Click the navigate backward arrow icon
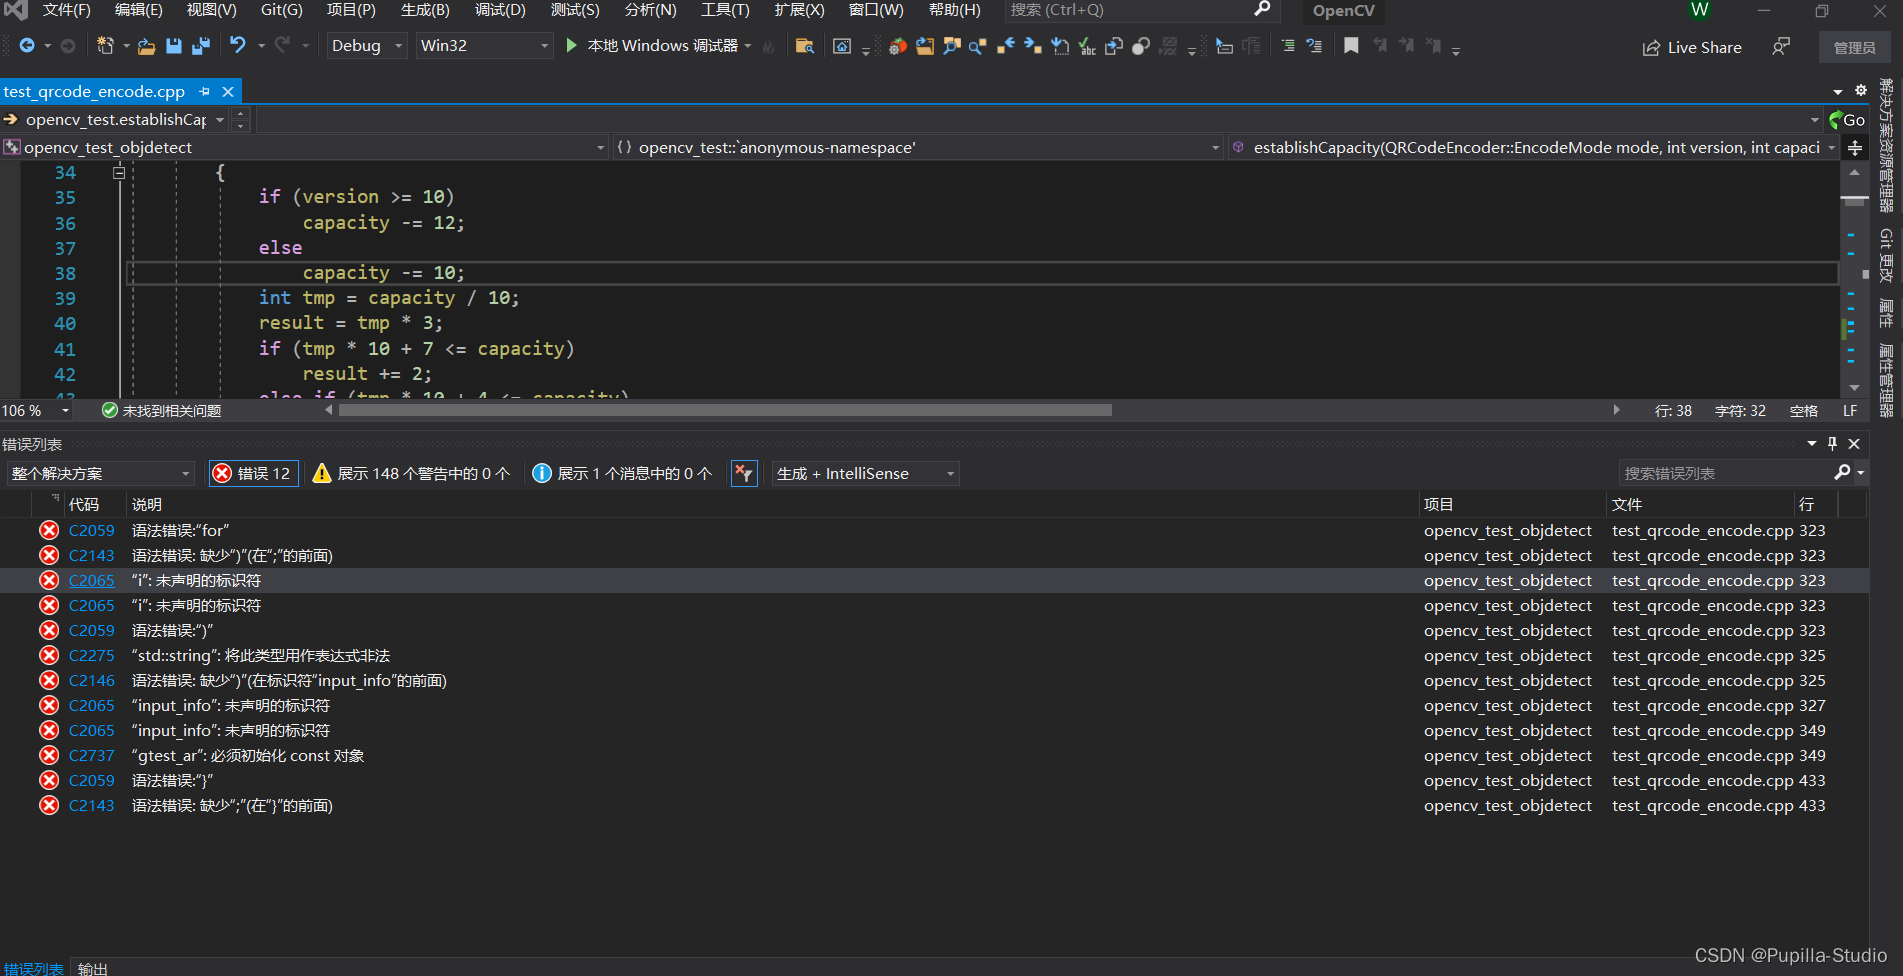This screenshot has width=1903, height=976. [x=27, y=46]
